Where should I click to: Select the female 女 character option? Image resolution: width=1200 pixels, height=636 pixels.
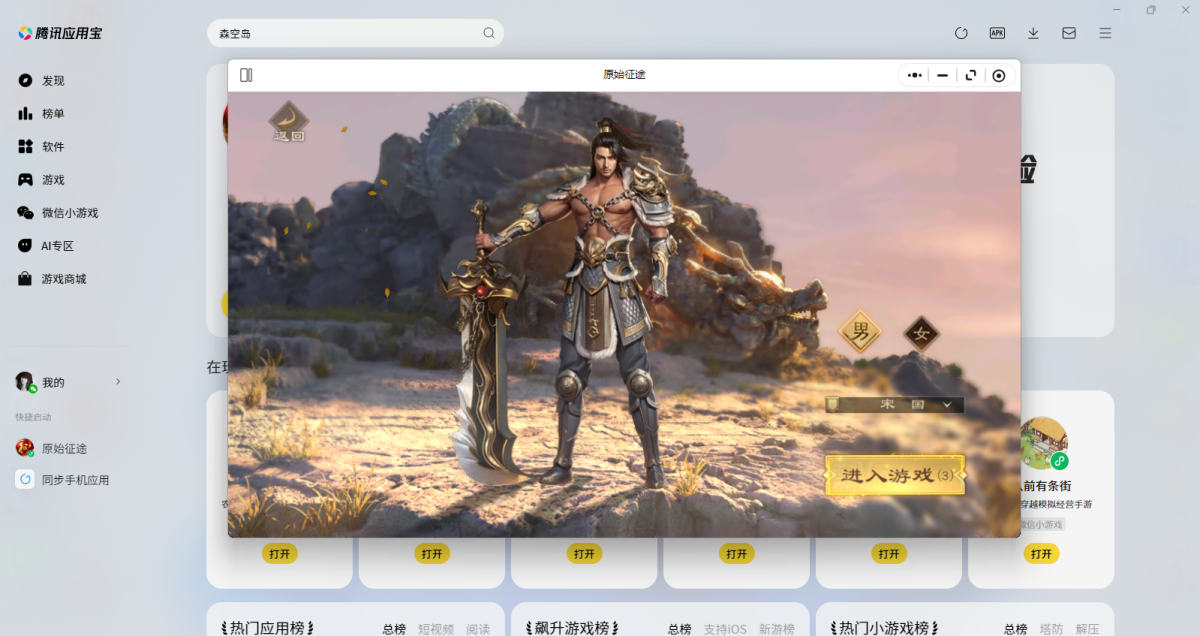(x=921, y=333)
